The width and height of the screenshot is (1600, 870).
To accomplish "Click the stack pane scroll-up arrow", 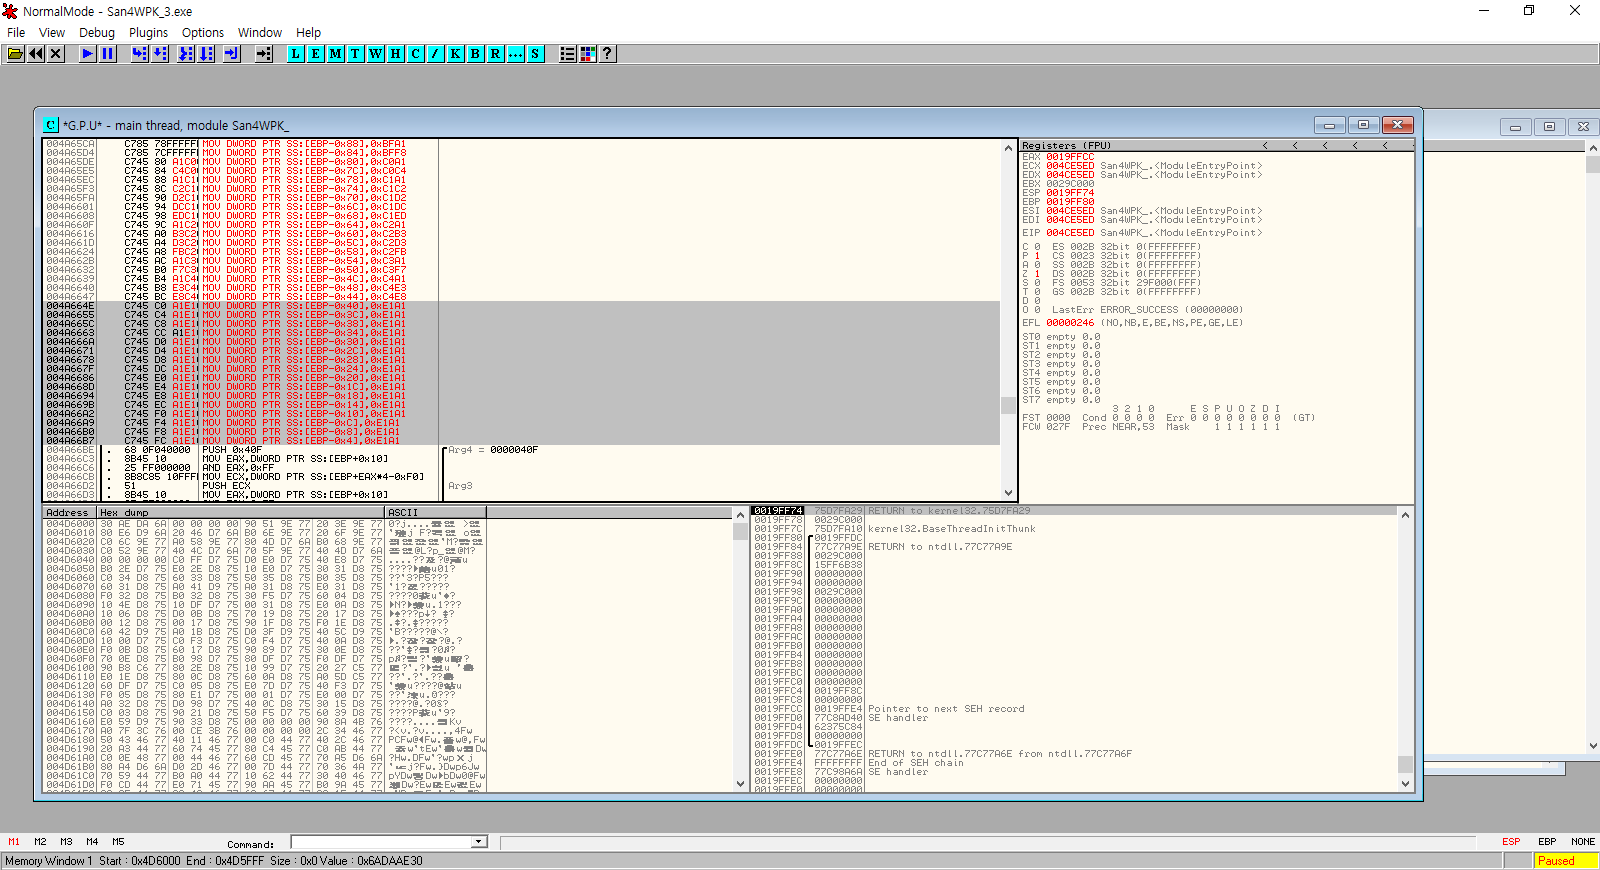I will tap(1405, 515).
